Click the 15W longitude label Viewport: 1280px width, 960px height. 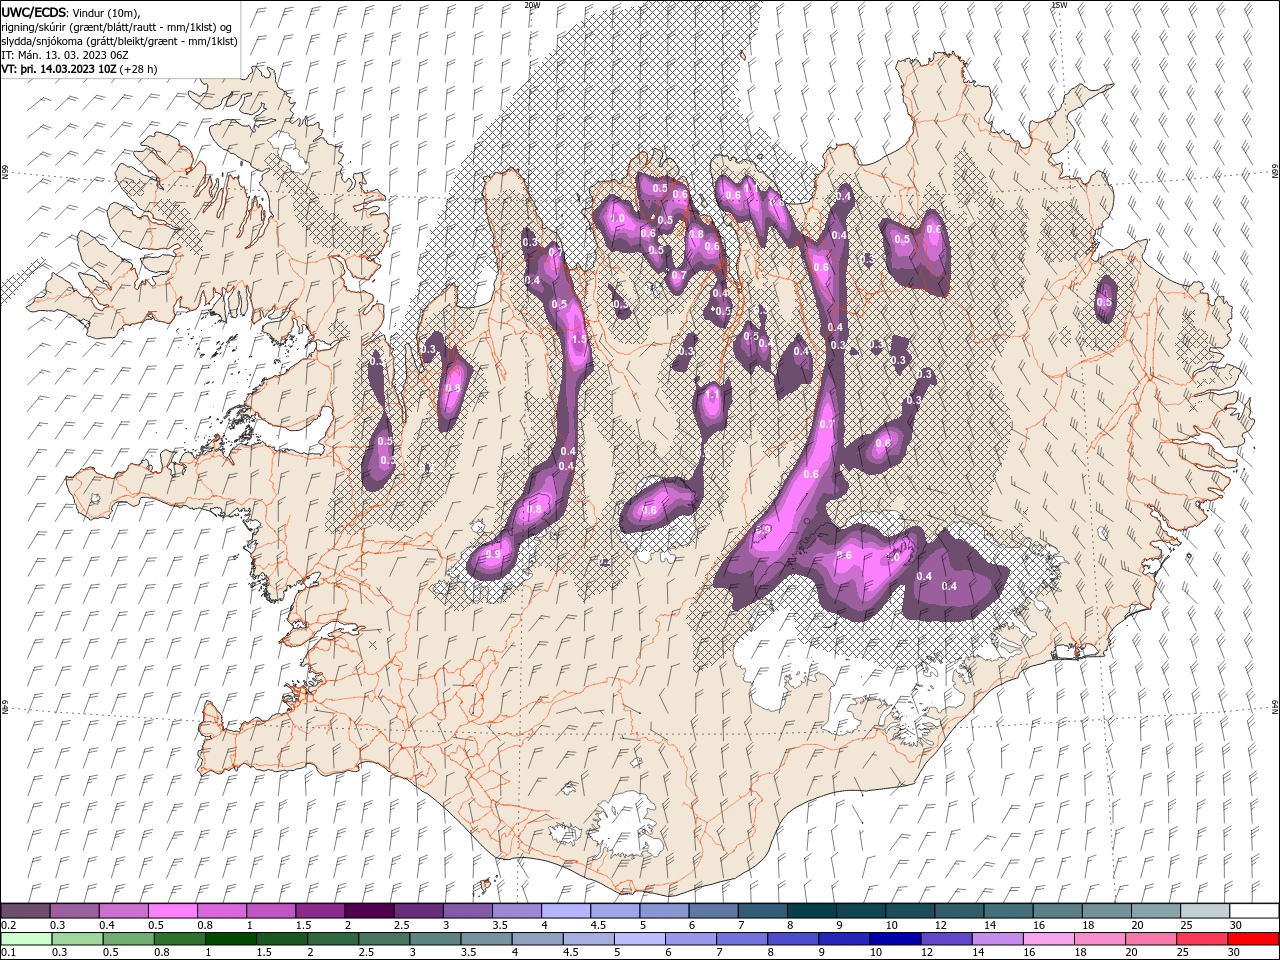tap(1059, 5)
